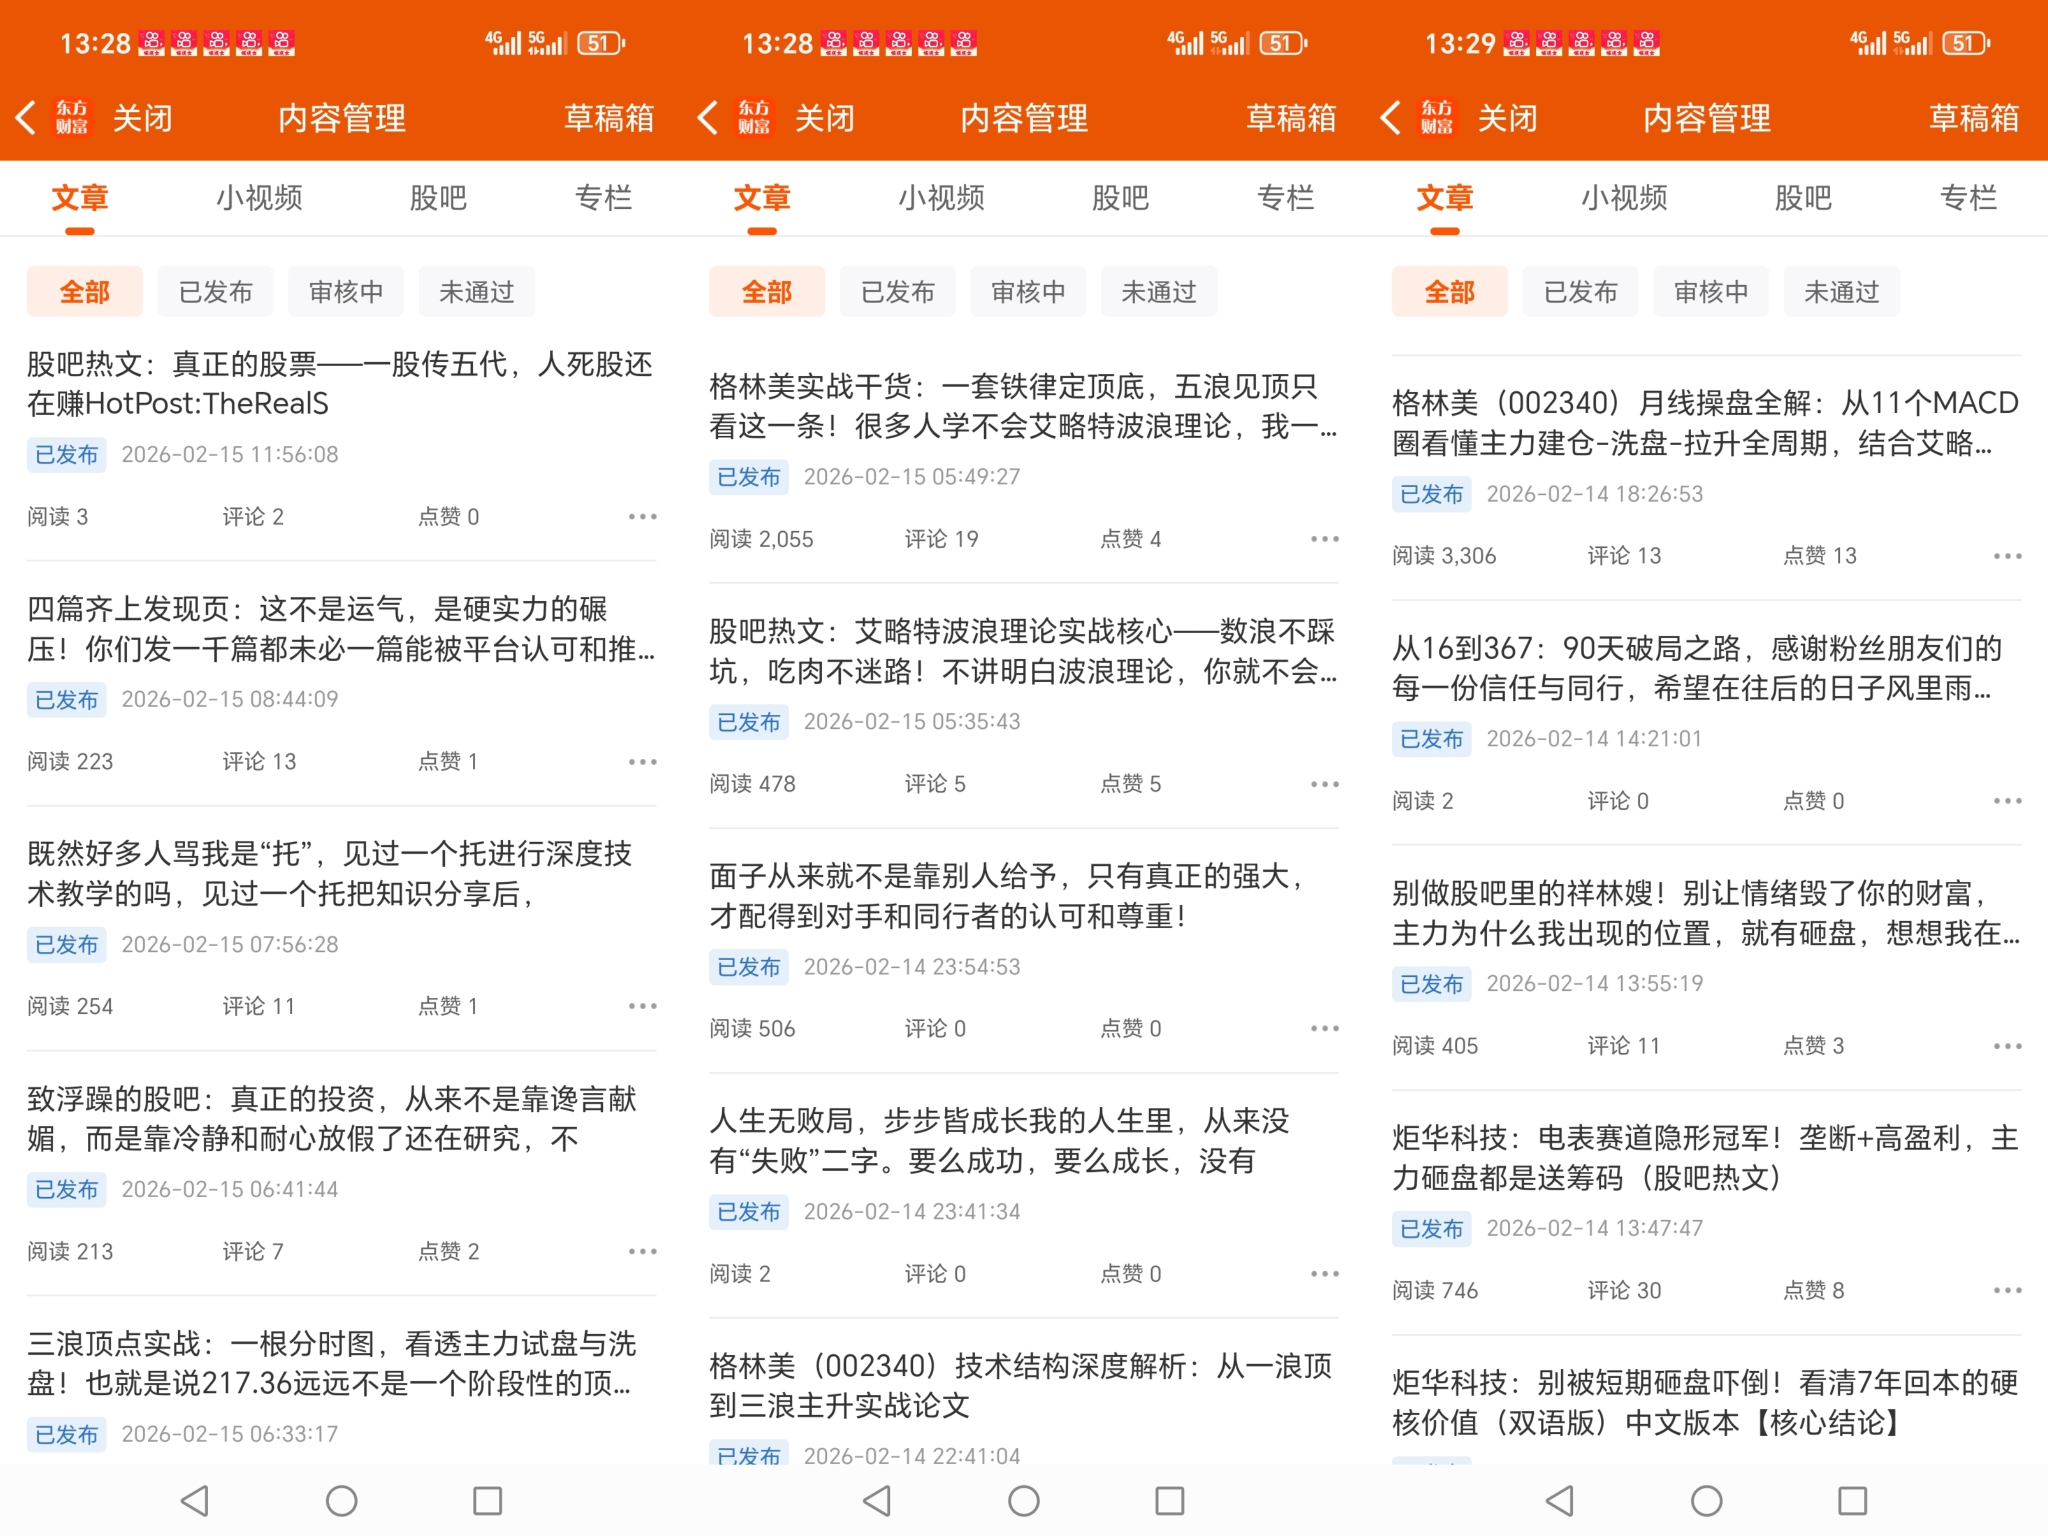Tap the back arrow in the 13:29 screen
The height and width of the screenshot is (1536, 2048).
(1390, 118)
